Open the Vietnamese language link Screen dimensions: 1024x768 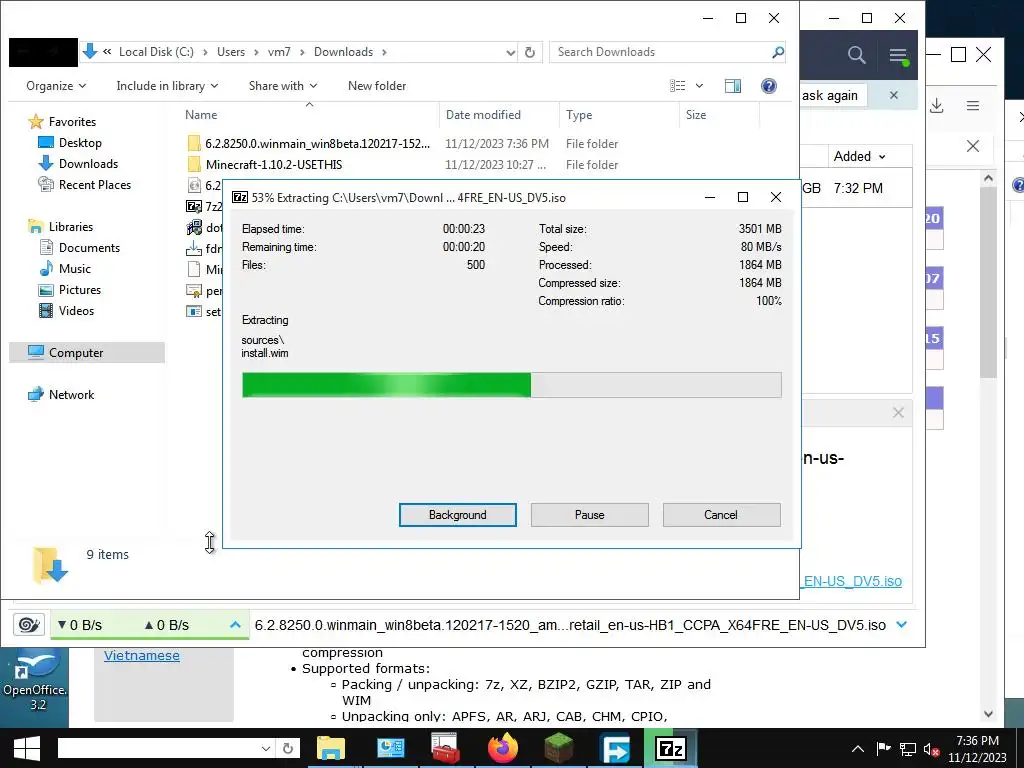[x=142, y=656]
